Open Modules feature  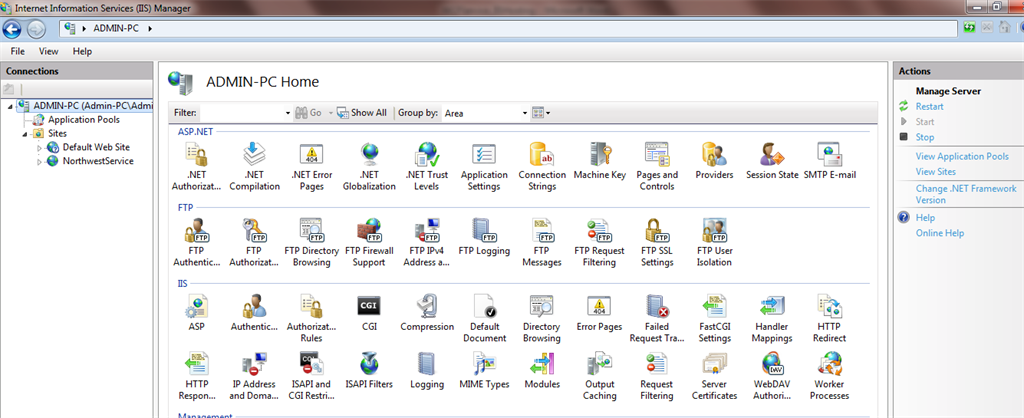[542, 370]
